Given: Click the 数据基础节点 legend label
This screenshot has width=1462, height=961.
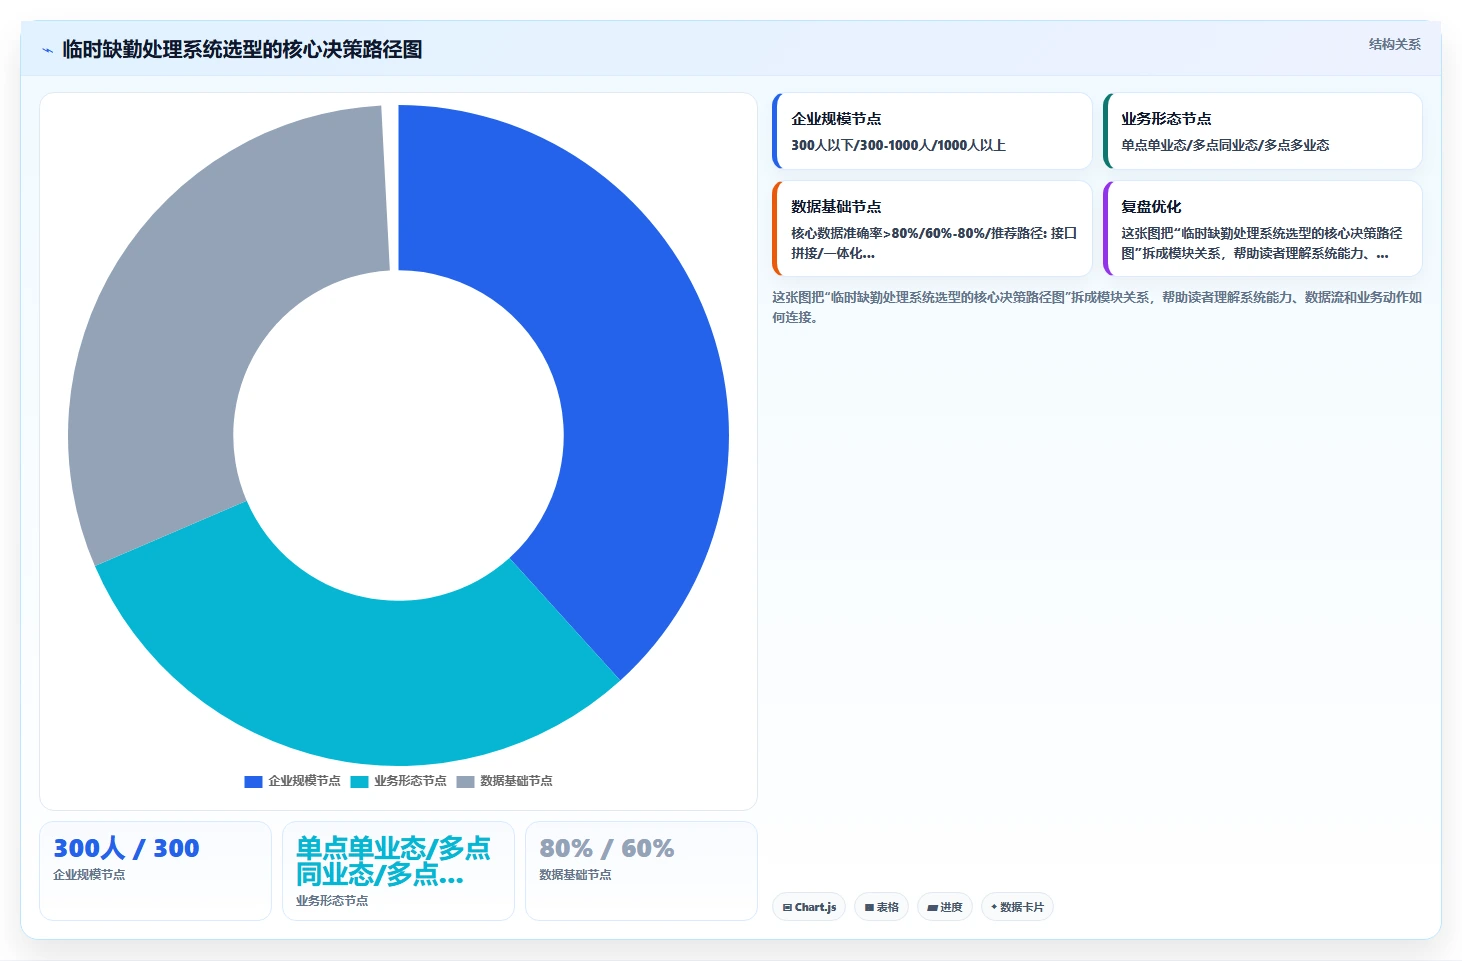Looking at the screenshot, I should pyautogui.click(x=516, y=781).
